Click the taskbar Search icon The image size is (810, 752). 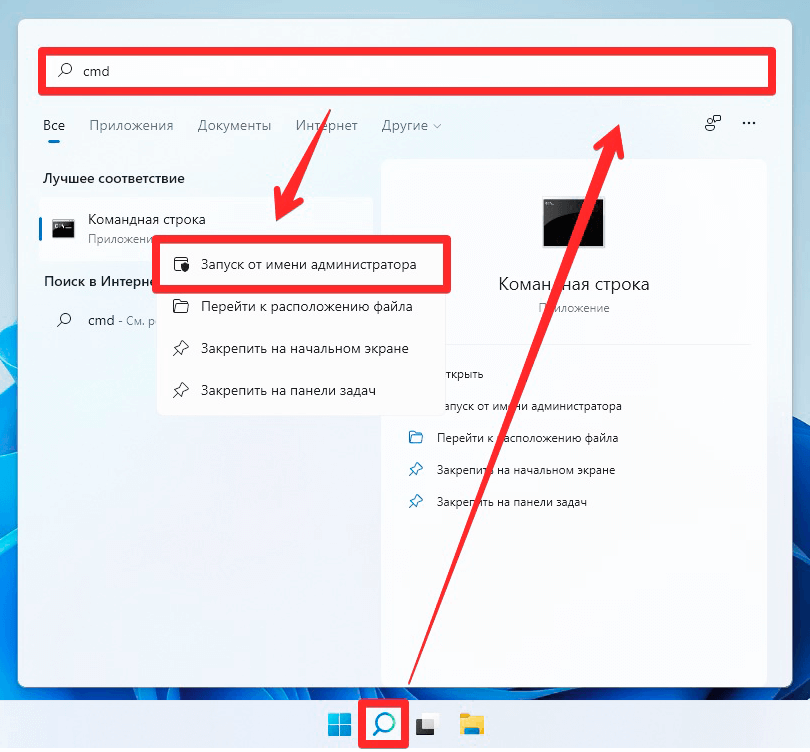point(384,724)
